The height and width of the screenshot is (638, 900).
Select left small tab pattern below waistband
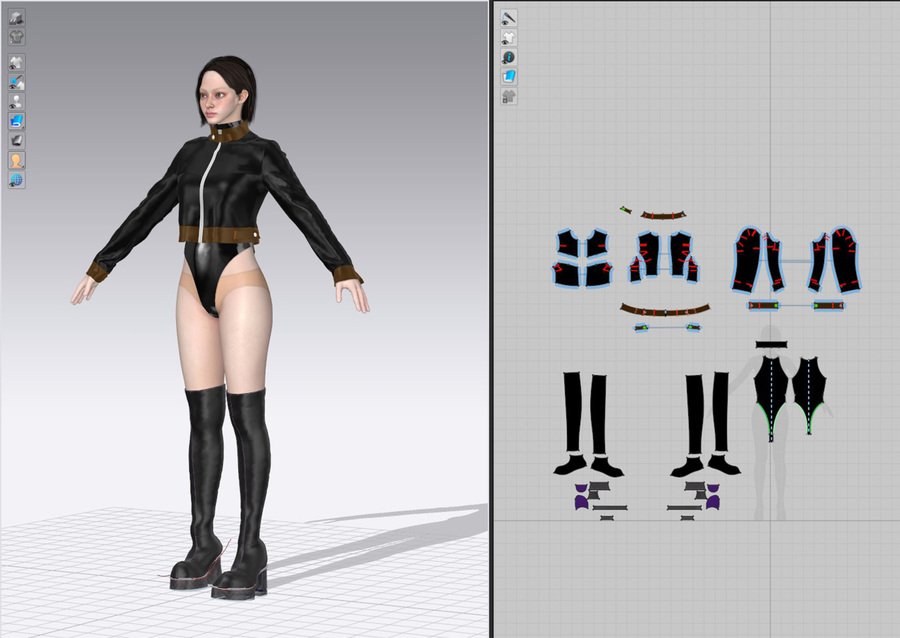pos(641,328)
